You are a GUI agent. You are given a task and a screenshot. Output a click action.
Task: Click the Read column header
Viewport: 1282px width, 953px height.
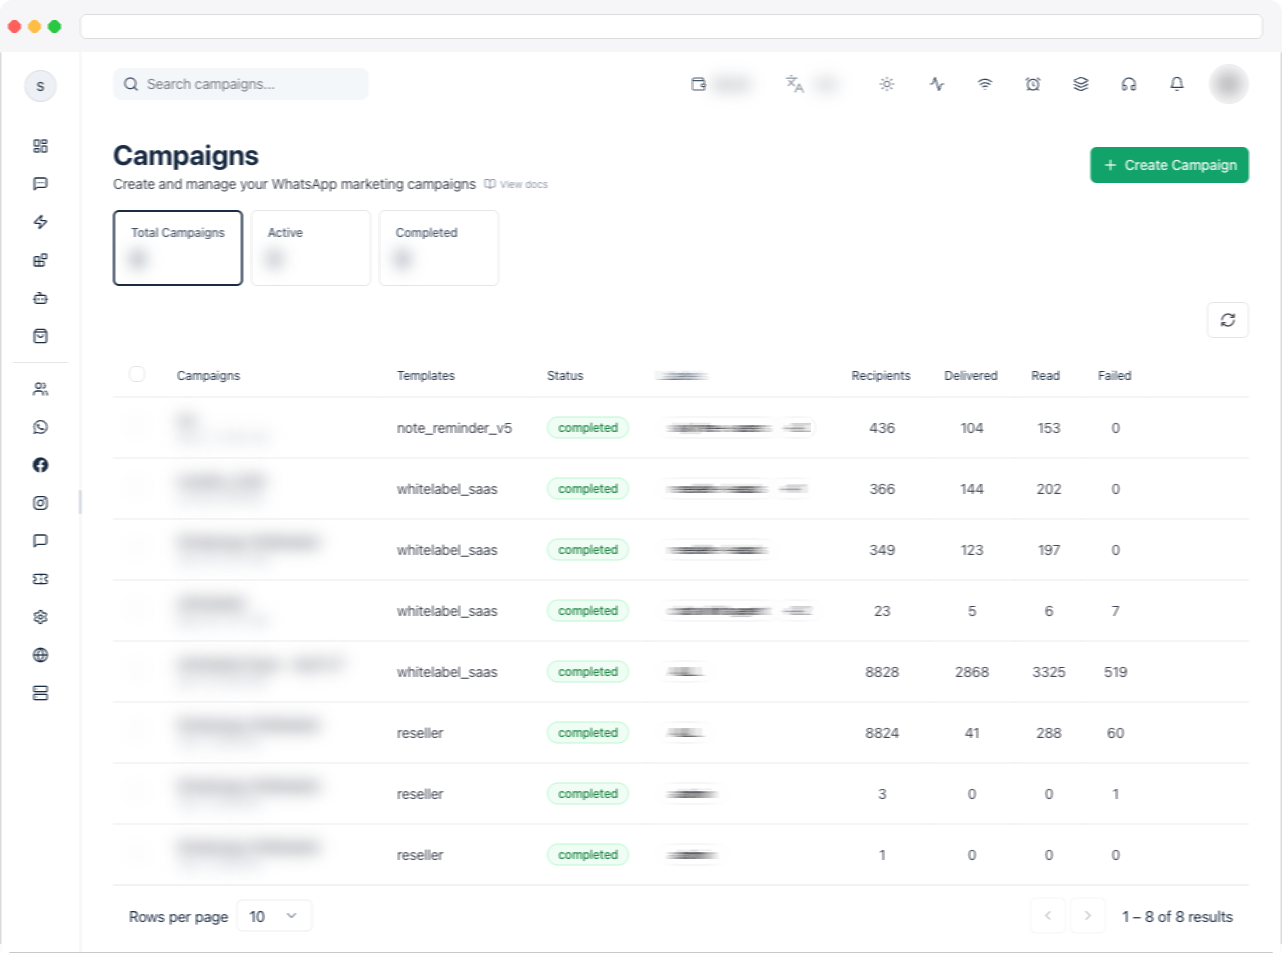1046,376
